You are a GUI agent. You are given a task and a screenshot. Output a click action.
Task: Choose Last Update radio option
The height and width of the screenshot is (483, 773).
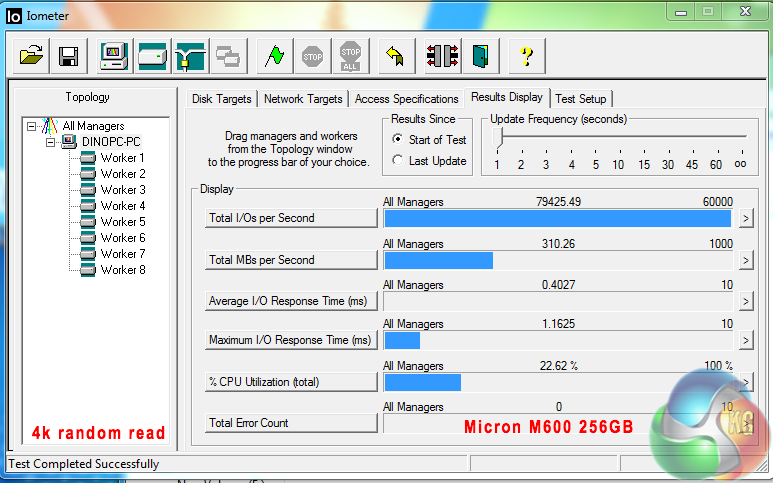(397, 160)
